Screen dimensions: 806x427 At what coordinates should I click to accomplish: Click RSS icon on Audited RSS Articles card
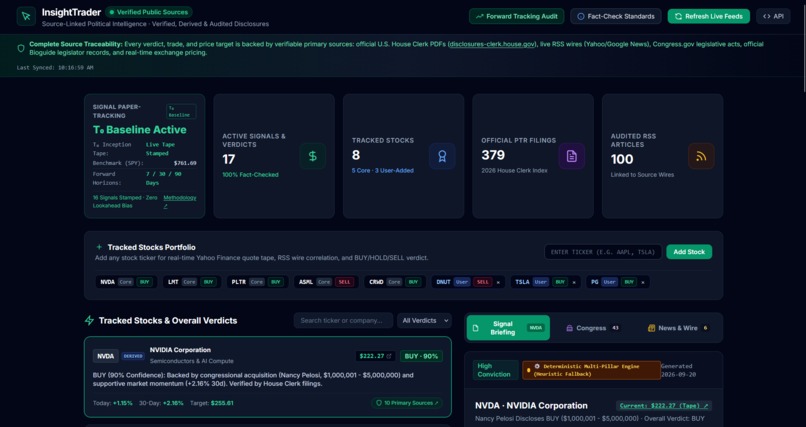coord(701,156)
